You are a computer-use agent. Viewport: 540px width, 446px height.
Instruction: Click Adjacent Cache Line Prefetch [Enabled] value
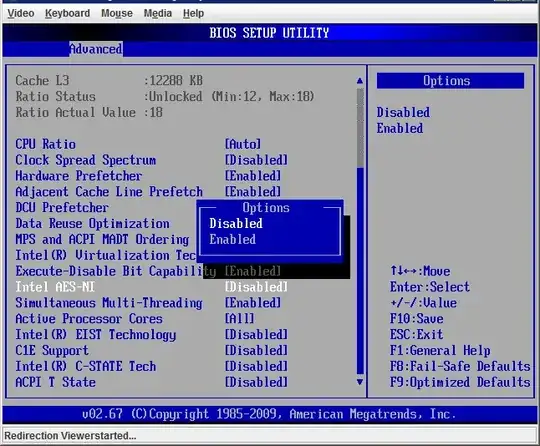(x=253, y=192)
